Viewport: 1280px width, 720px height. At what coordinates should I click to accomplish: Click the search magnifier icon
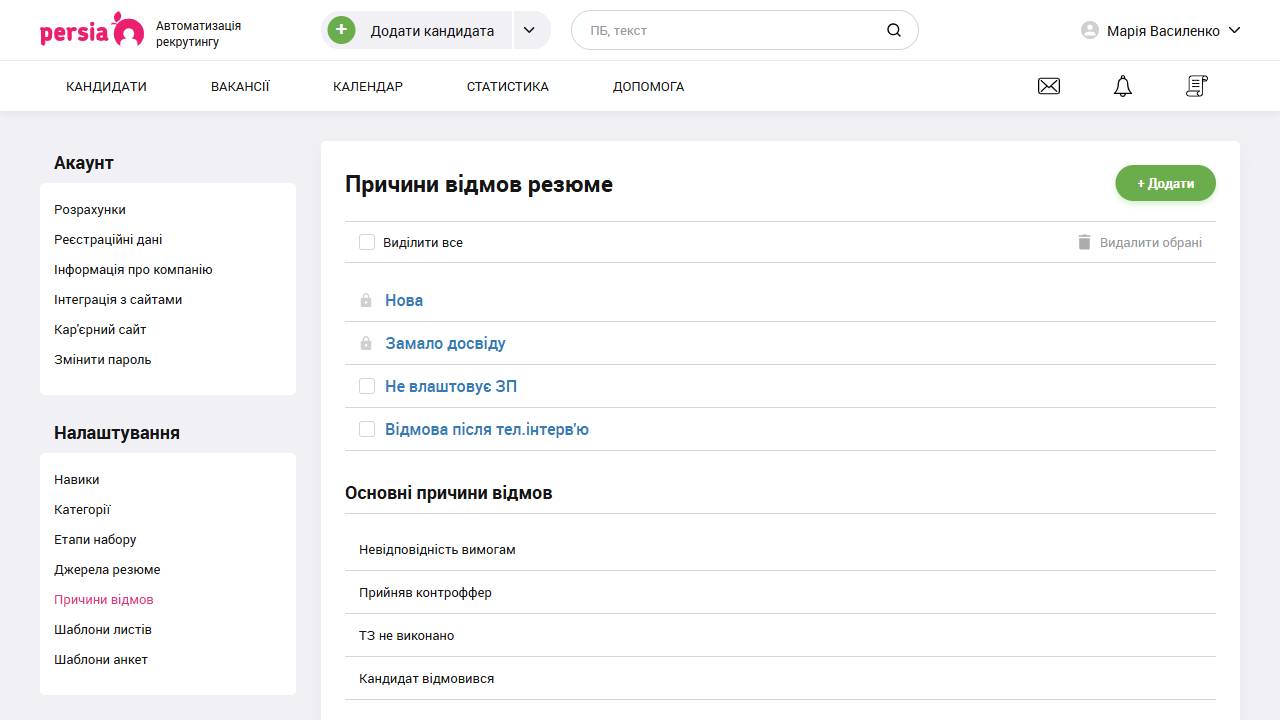point(893,30)
